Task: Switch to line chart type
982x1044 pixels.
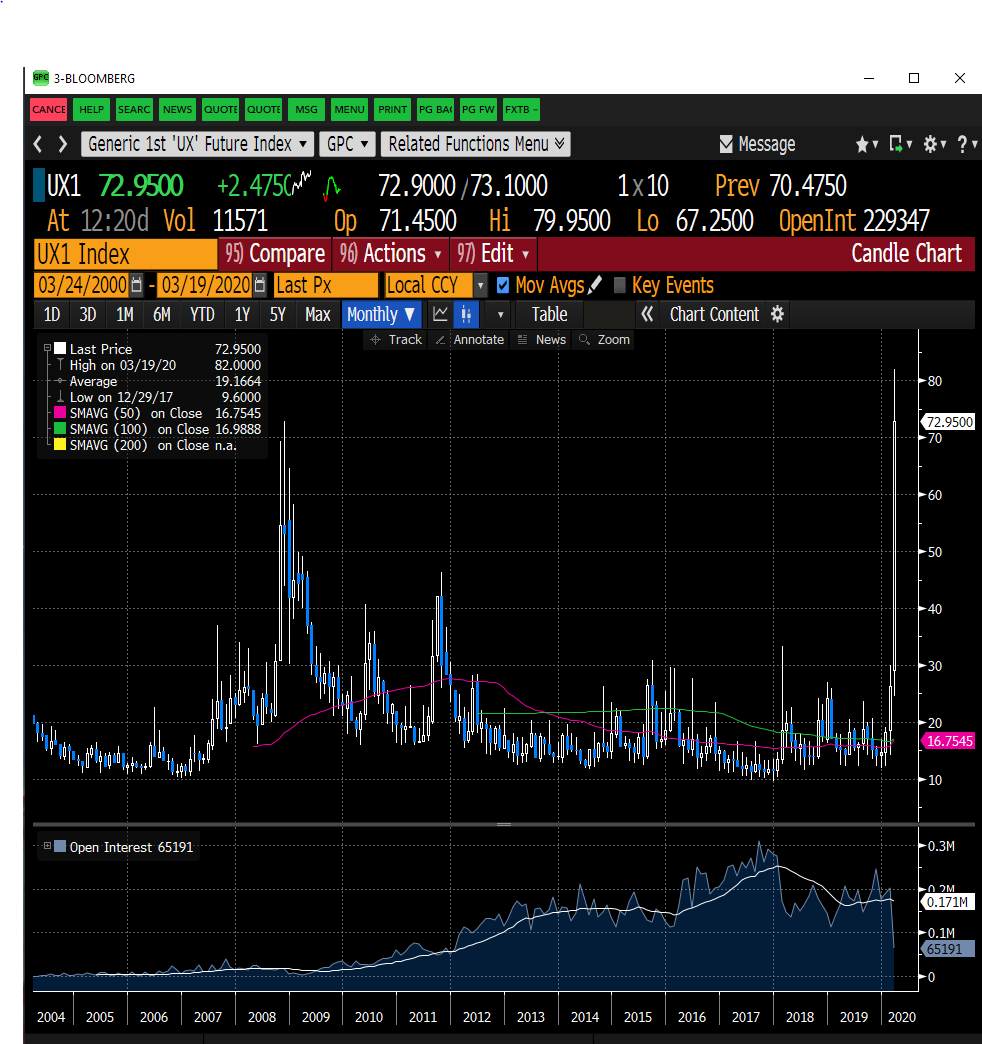Action: (x=440, y=314)
